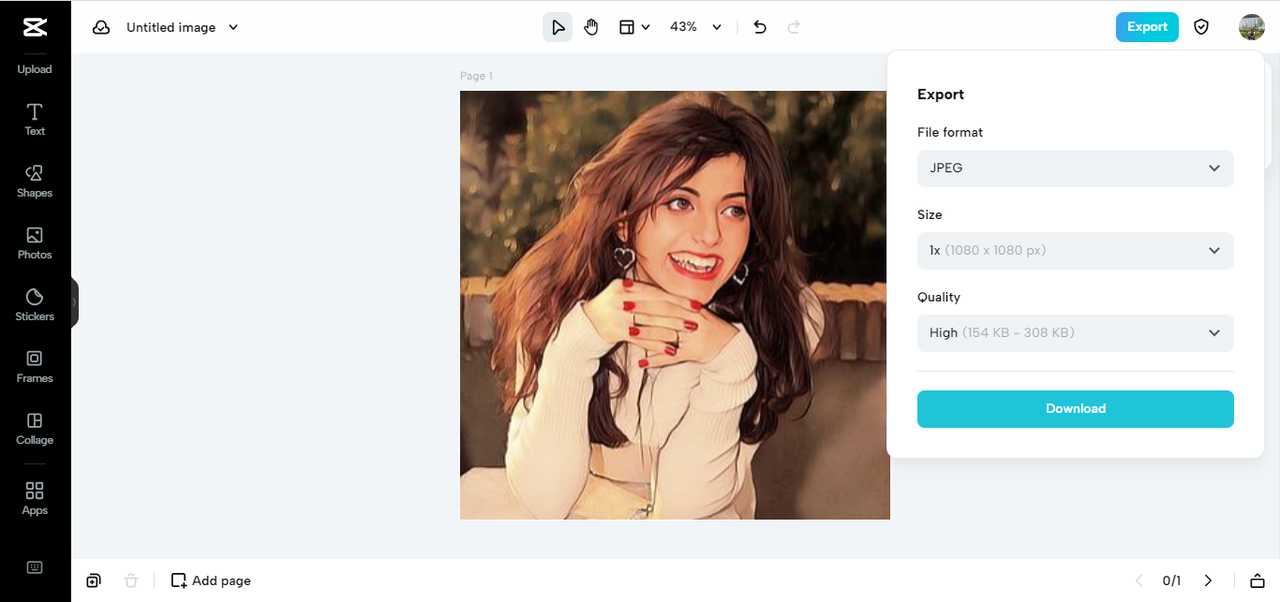This screenshot has width=1280, height=602.
Task: Select the pointer Select tool
Action: tap(558, 27)
